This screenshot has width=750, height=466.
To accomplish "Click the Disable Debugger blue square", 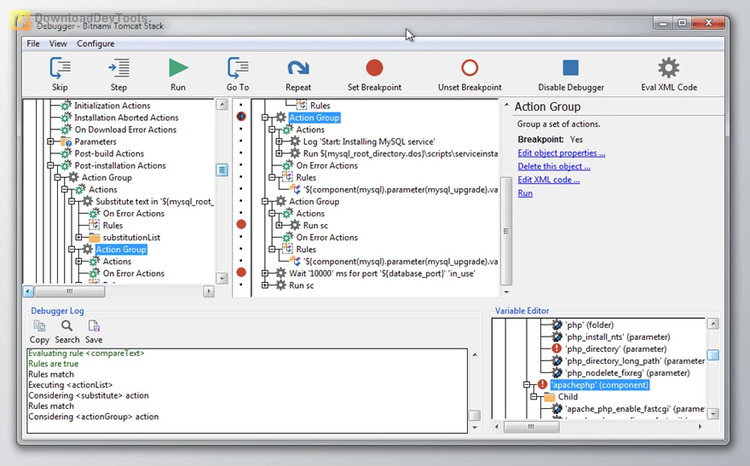I will click(571, 68).
